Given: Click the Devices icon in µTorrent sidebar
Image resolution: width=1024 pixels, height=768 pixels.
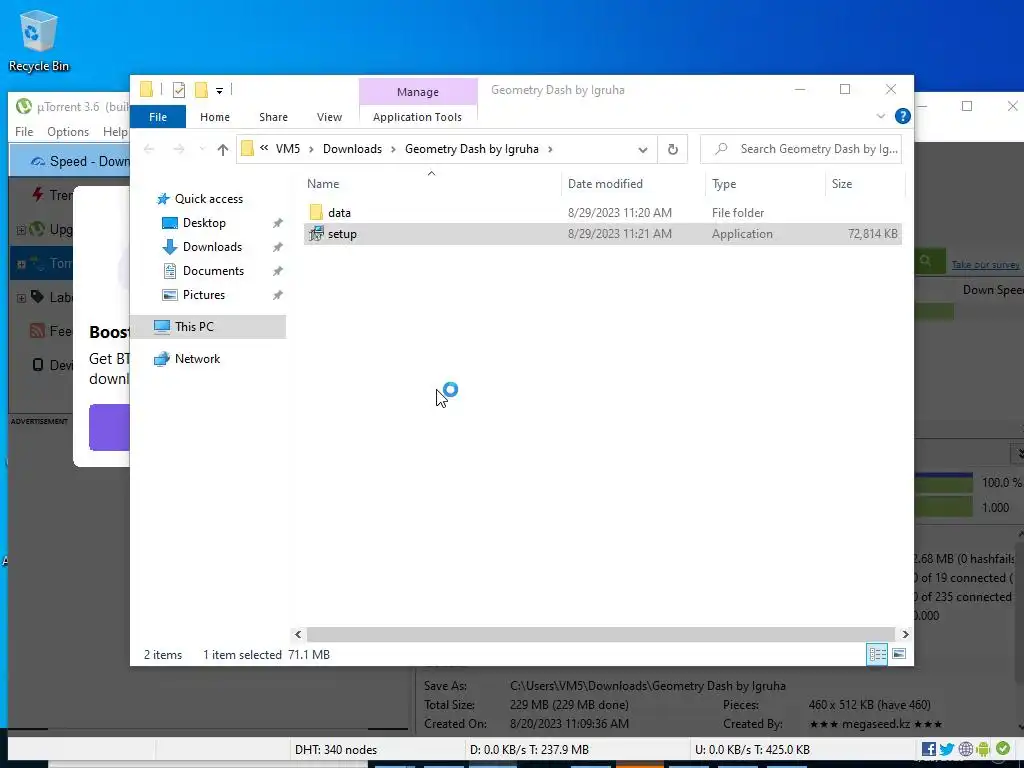Looking at the screenshot, I should click(x=38, y=364).
